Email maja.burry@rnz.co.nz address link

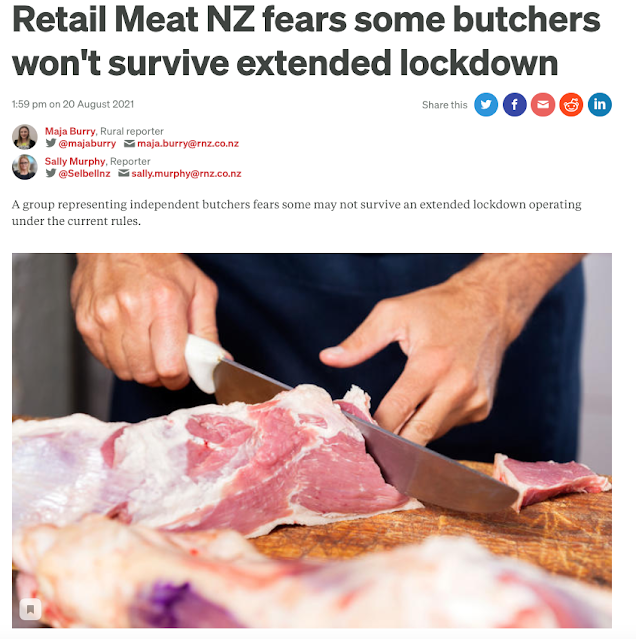tap(188, 143)
